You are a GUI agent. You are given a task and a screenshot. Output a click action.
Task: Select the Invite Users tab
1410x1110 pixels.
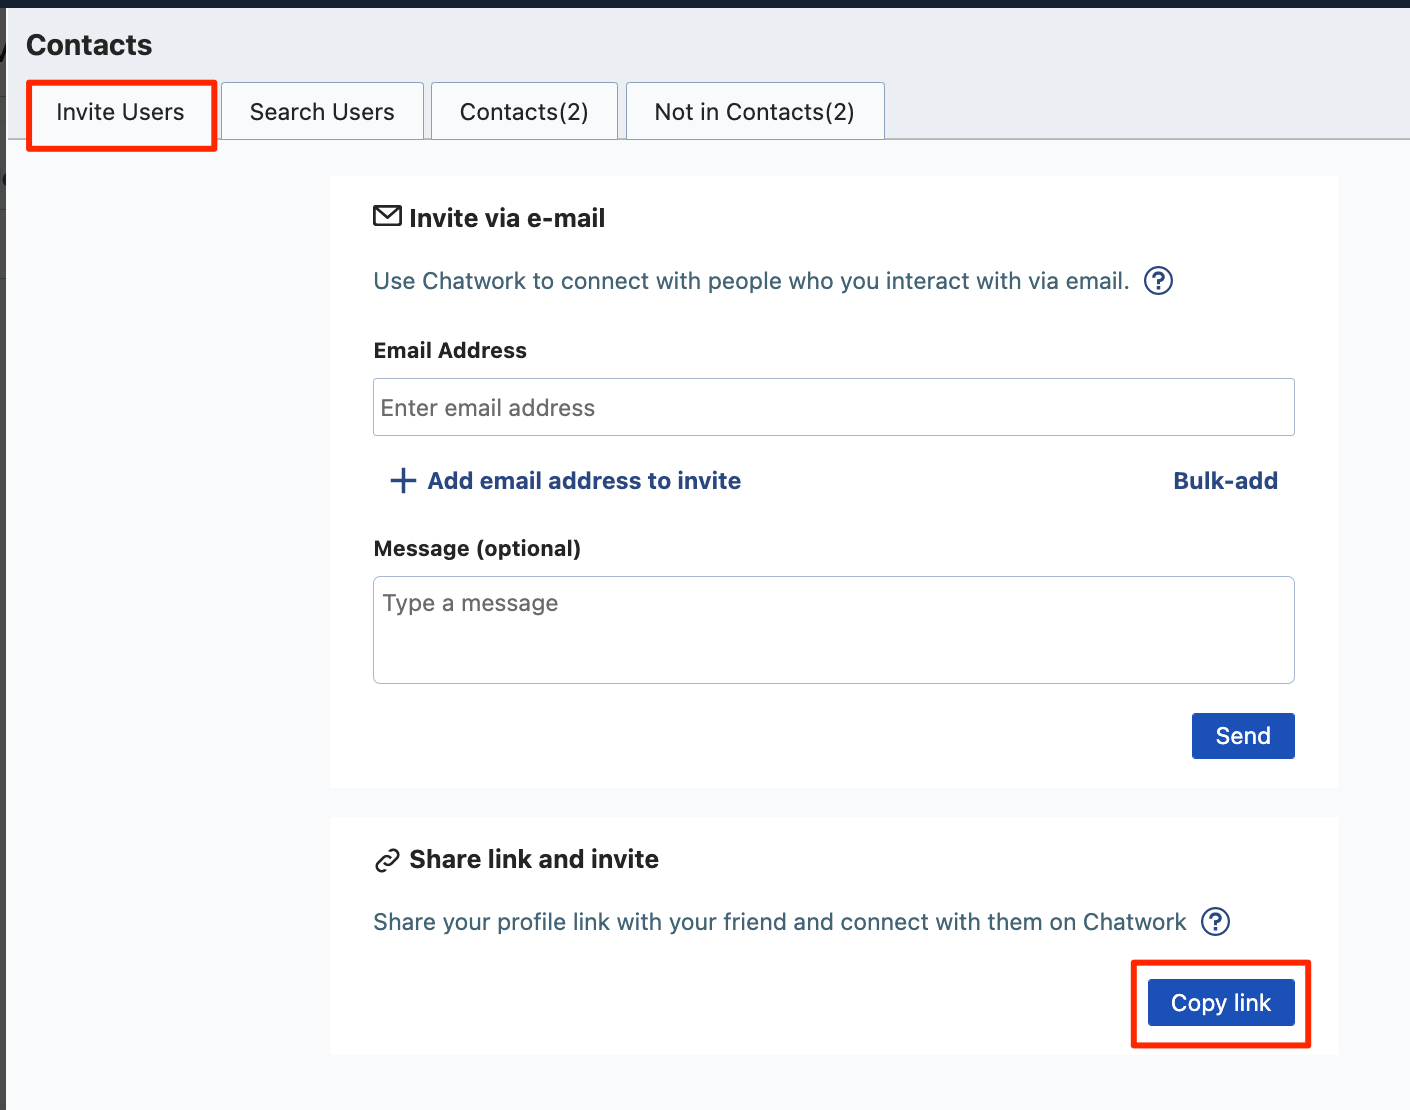[120, 112]
